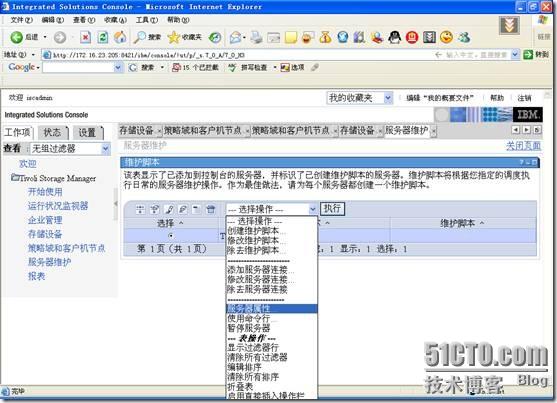
Task: Click the QQ penguin toolbar icon
Action: (x=394, y=37)
